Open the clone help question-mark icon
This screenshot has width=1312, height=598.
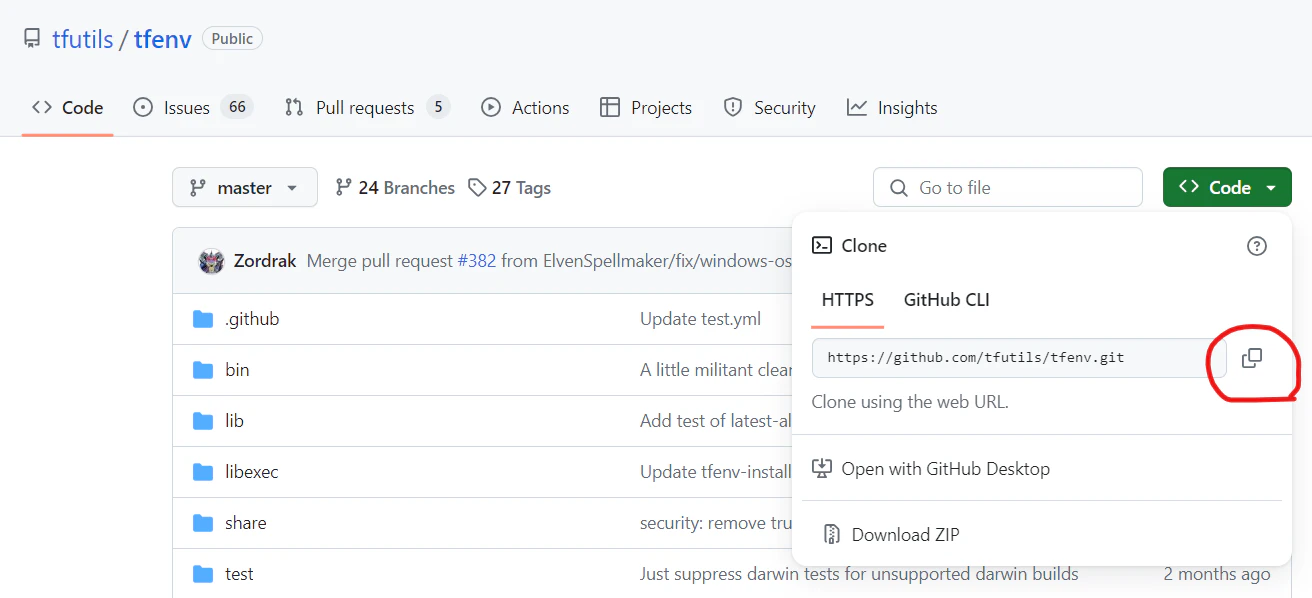[1257, 246]
